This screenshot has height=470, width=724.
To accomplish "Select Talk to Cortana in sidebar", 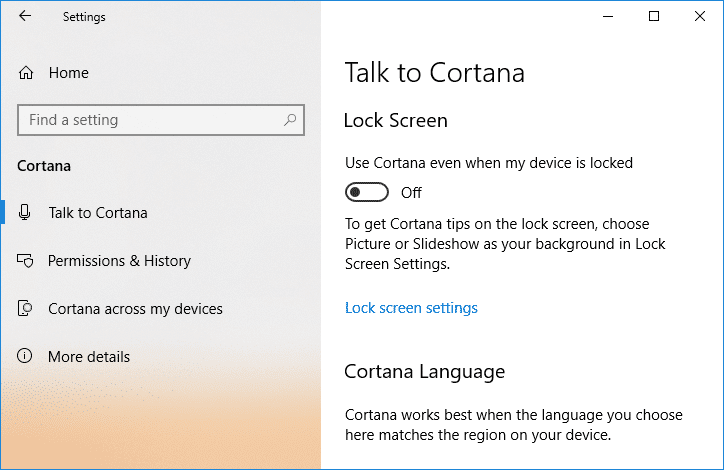I will [x=98, y=213].
